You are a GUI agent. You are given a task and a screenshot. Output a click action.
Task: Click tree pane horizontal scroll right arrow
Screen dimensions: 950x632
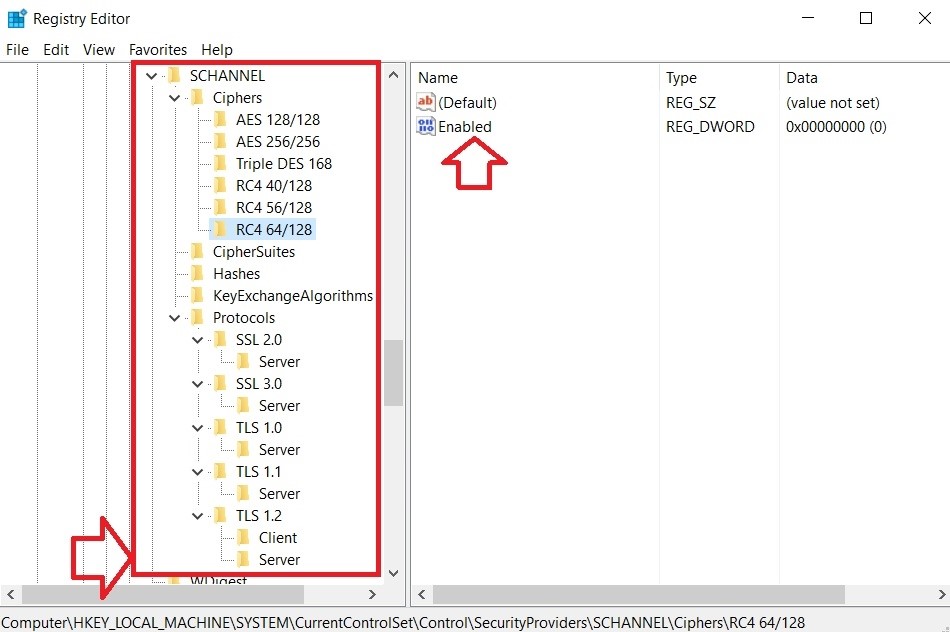pos(373,594)
